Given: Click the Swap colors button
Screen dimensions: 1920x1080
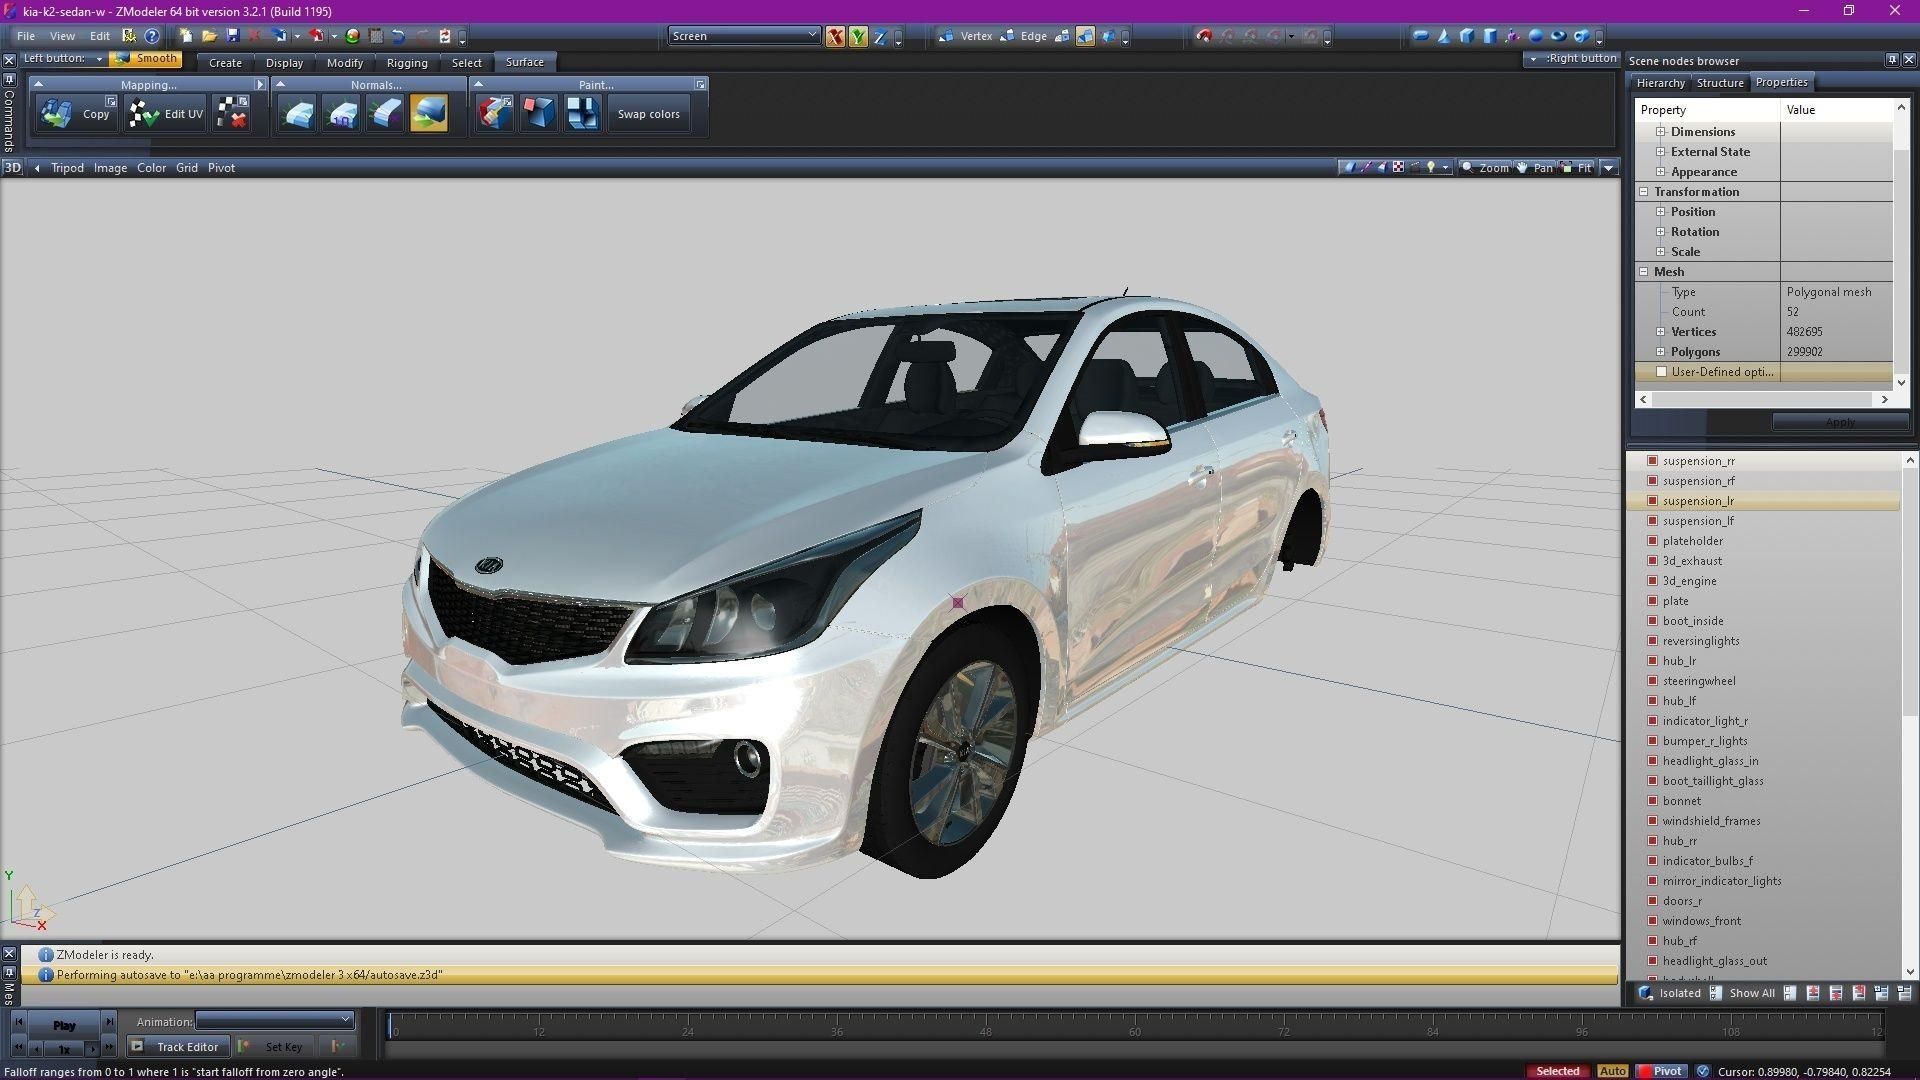Looking at the screenshot, I should (x=648, y=114).
